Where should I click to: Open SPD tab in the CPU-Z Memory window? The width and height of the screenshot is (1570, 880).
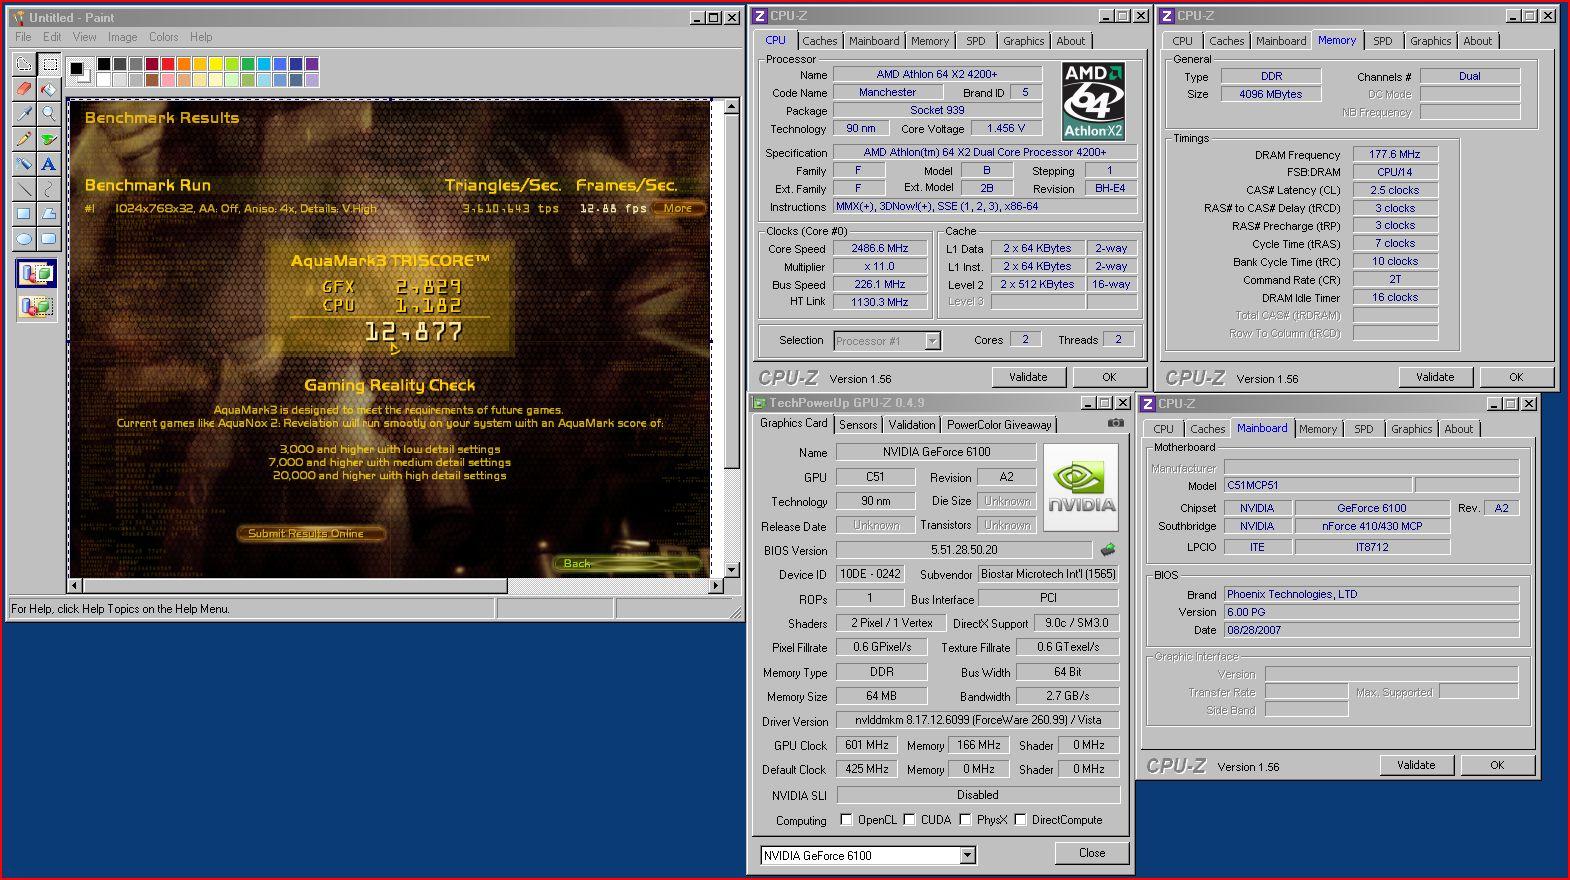pos(1382,41)
